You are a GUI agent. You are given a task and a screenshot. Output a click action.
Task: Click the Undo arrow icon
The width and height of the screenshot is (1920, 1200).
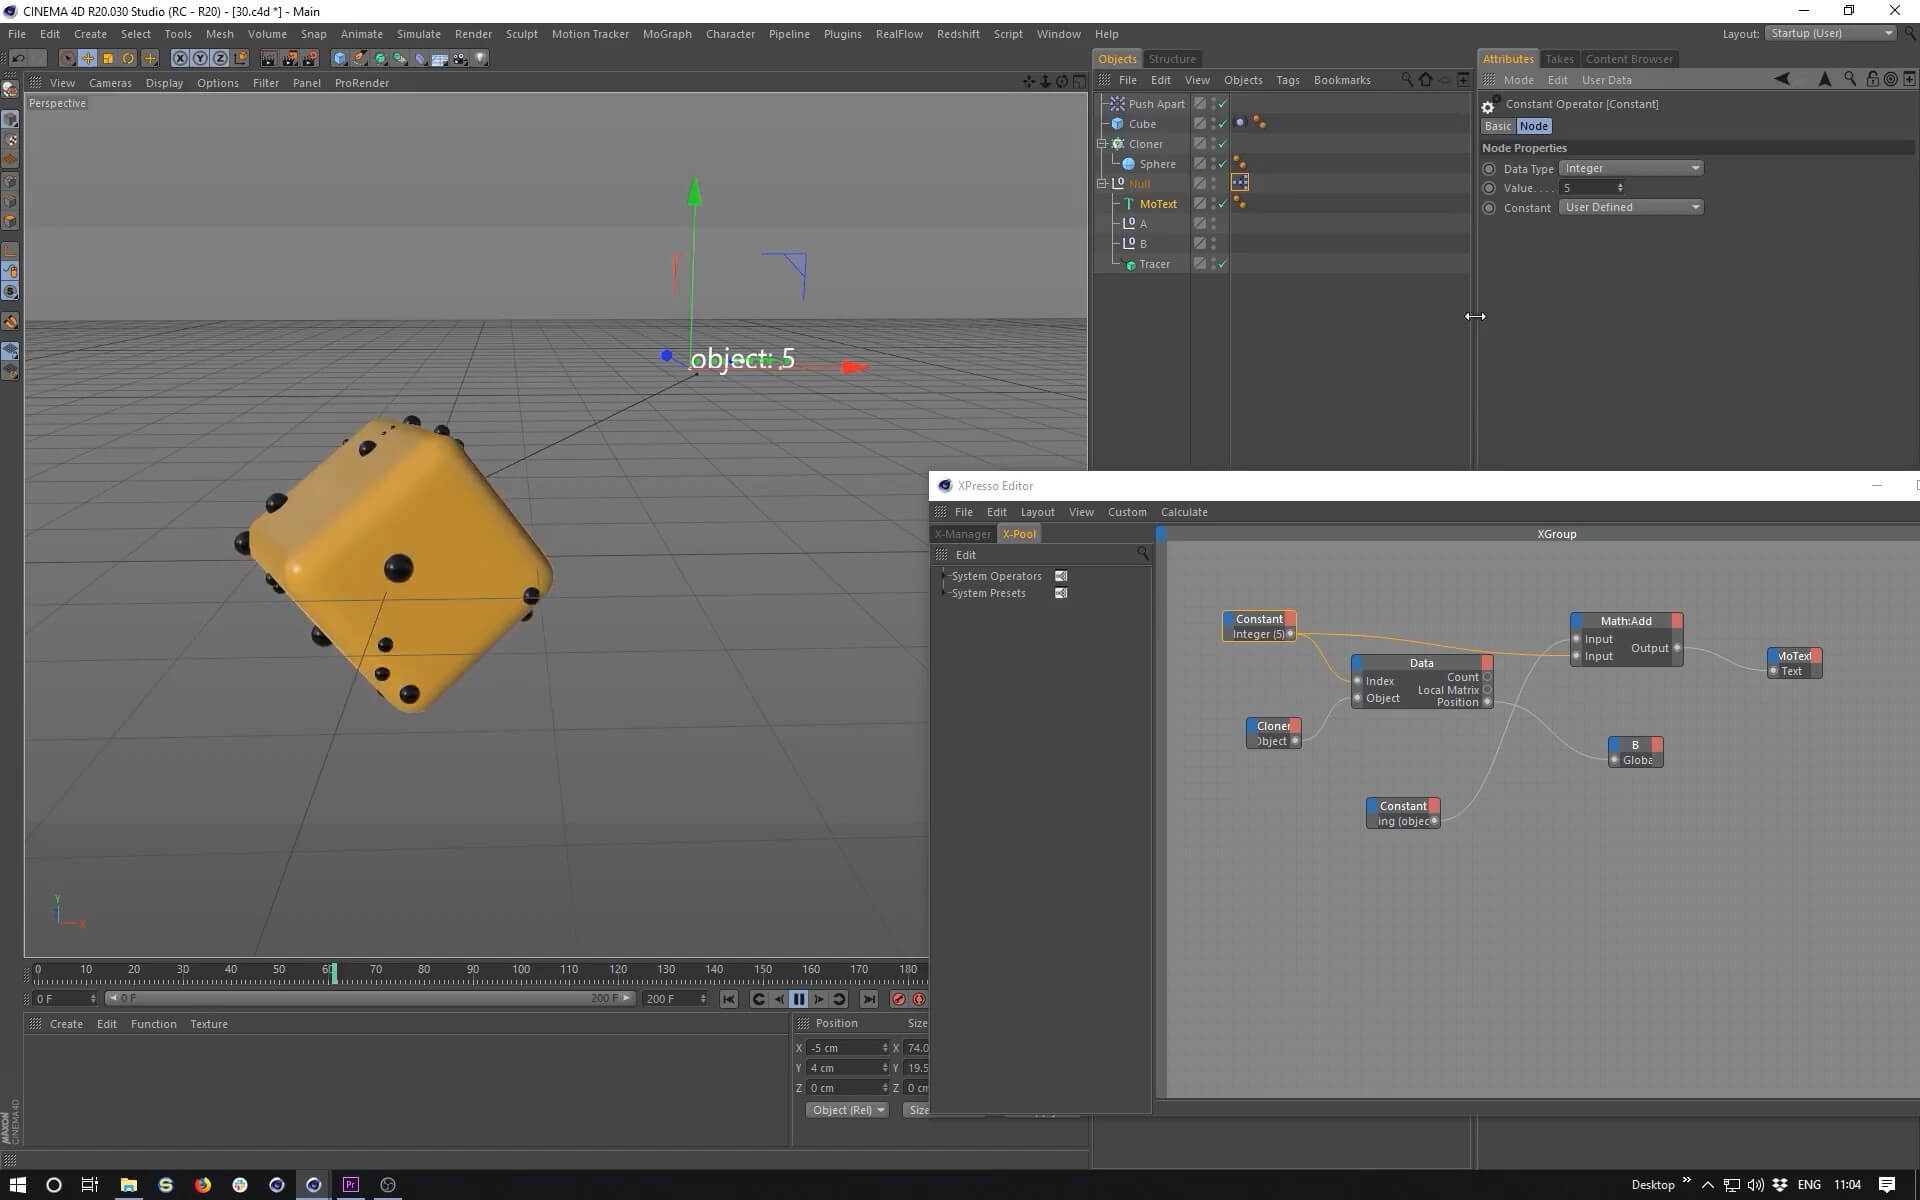18,59
